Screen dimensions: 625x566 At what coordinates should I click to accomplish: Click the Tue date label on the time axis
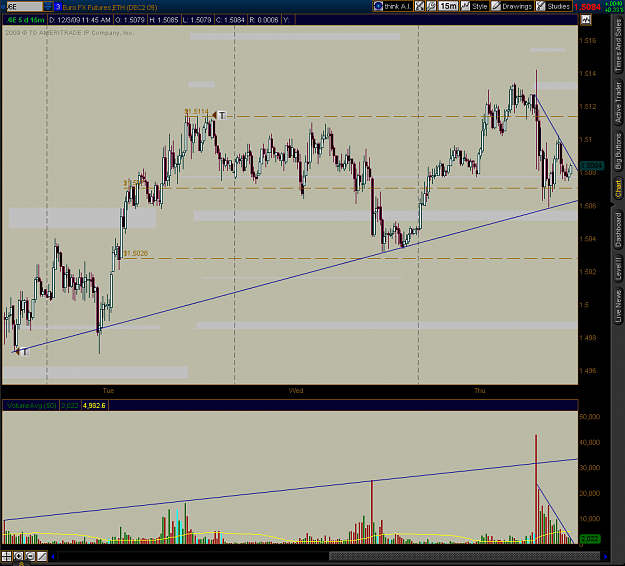click(108, 391)
